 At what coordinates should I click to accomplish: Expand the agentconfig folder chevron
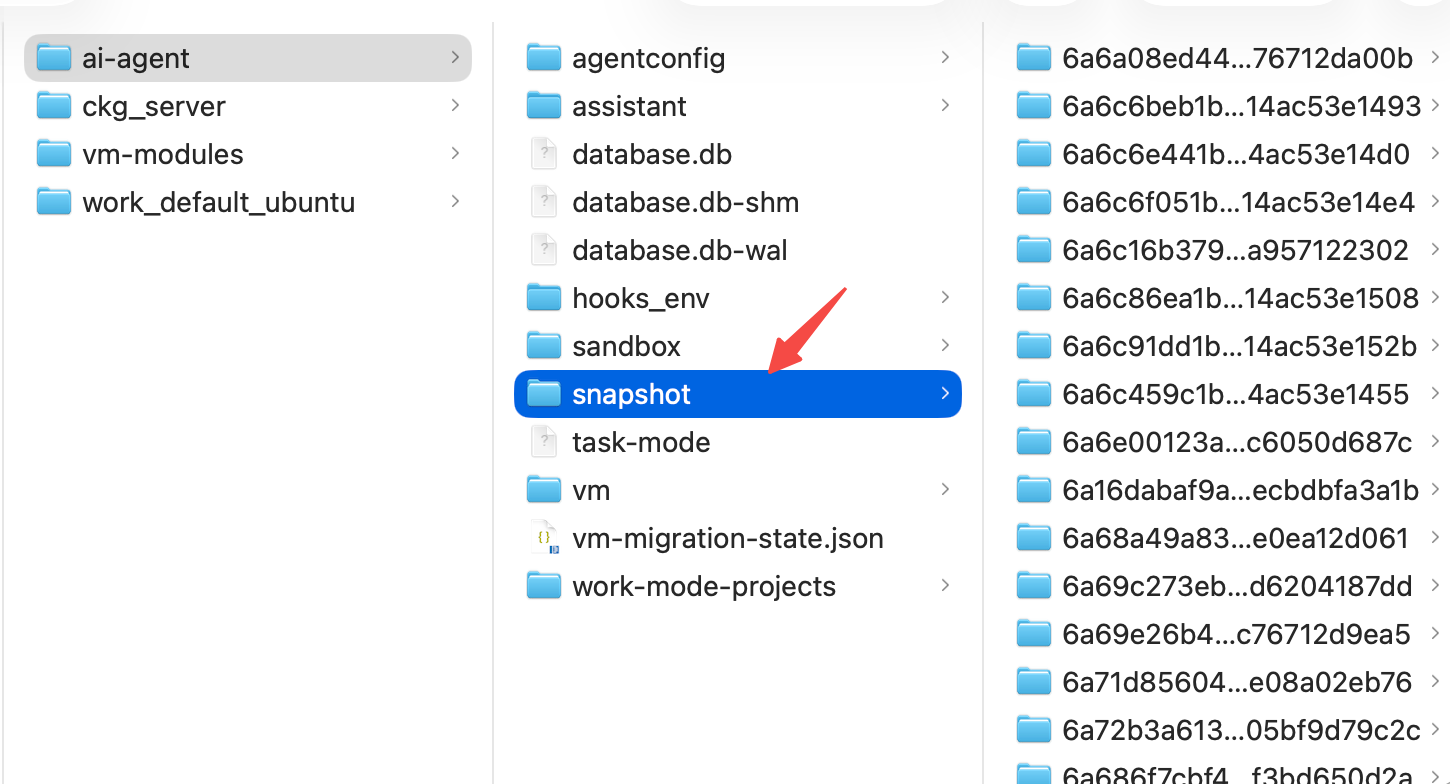click(945, 58)
